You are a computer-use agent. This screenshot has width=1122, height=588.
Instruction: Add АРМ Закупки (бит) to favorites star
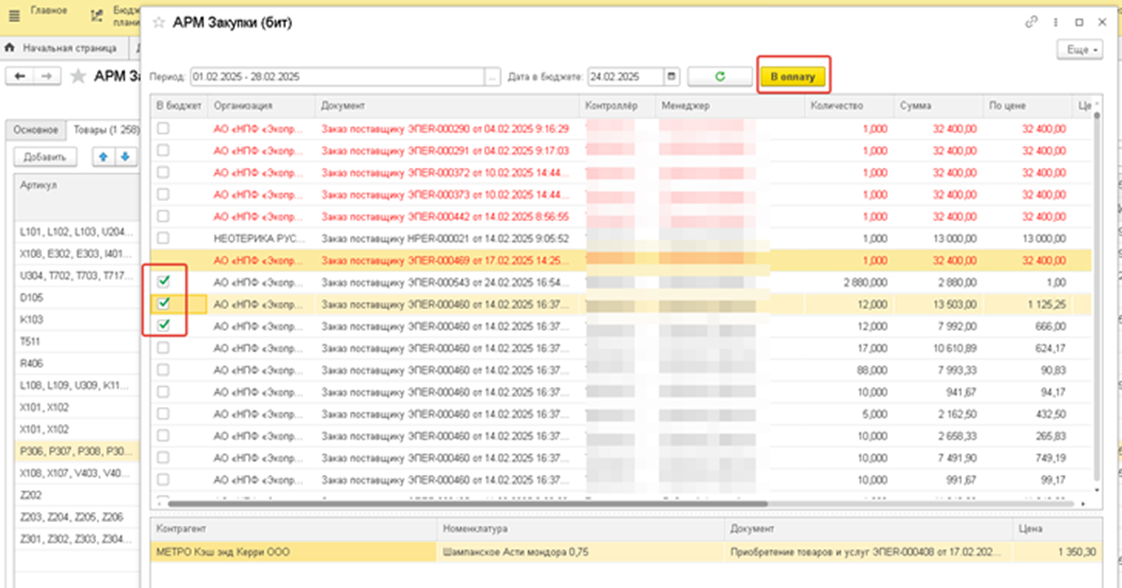pyautogui.click(x=159, y=23)
